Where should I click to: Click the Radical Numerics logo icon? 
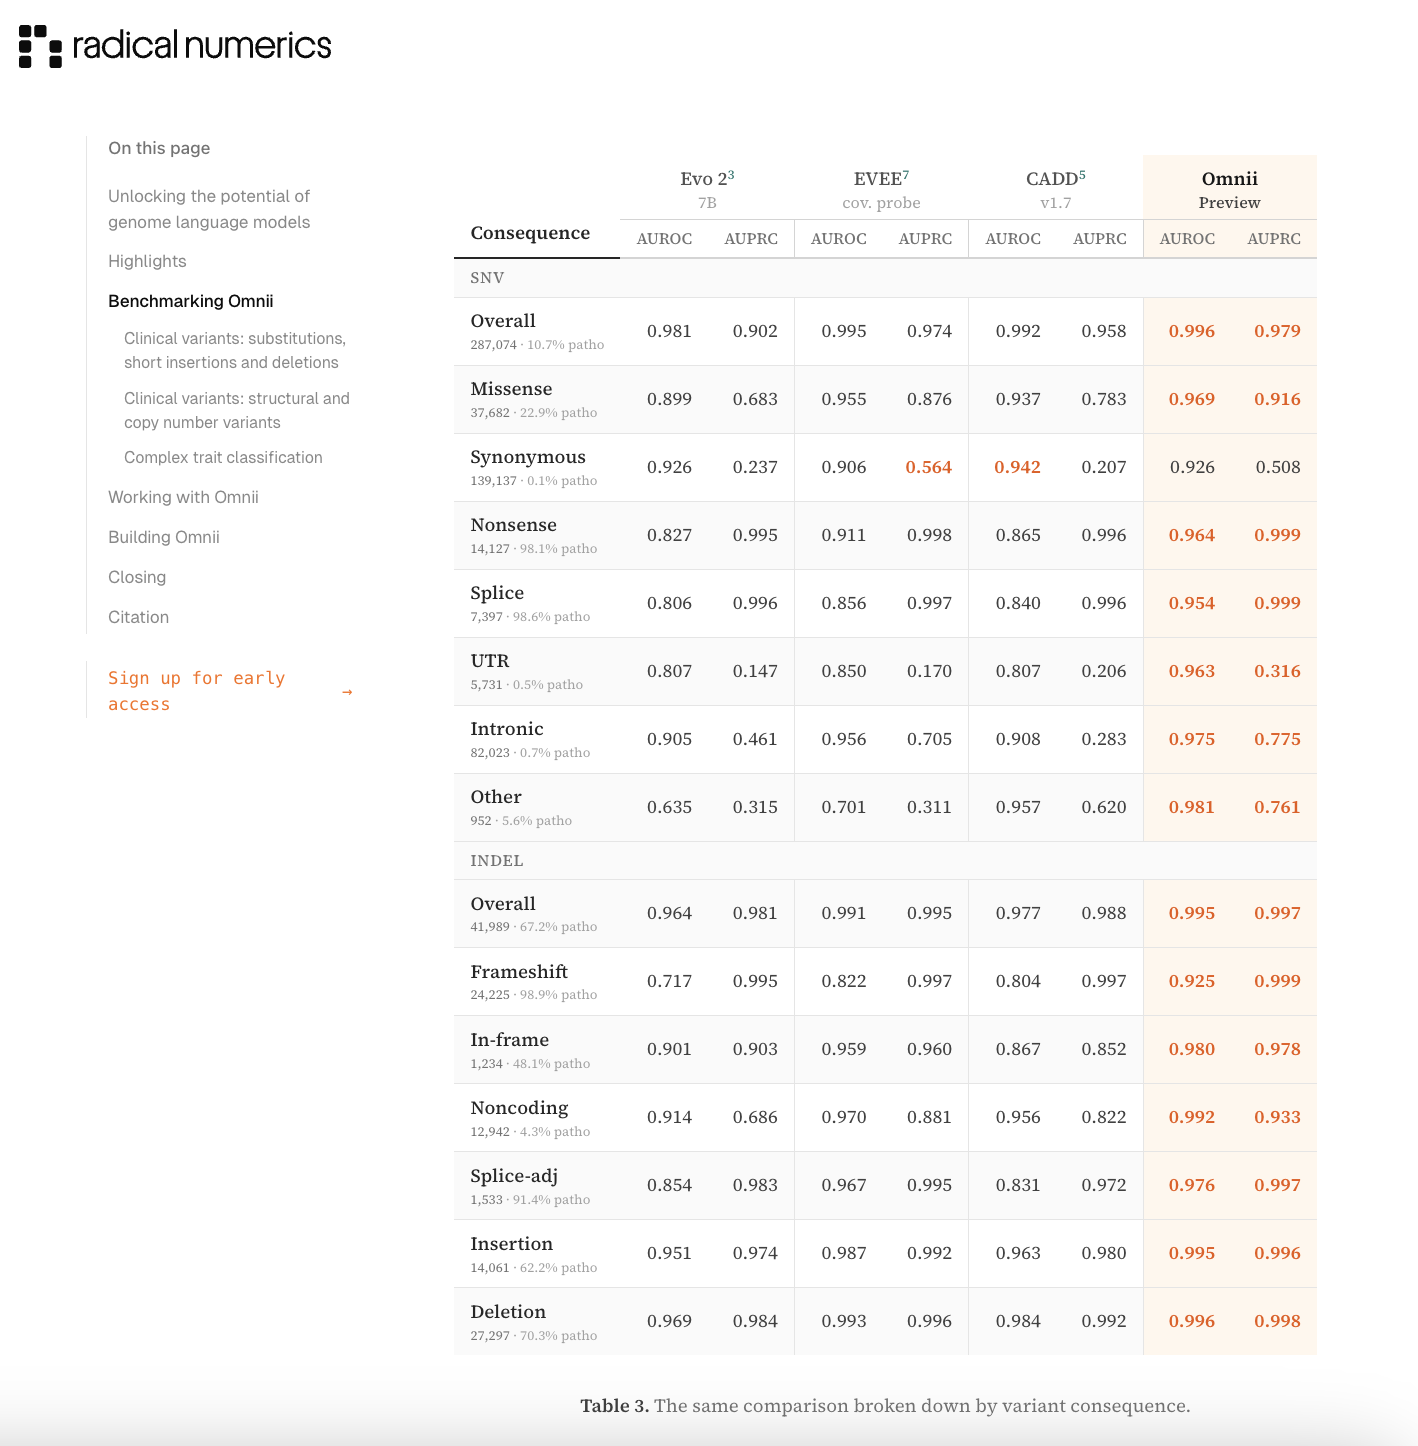tap(40, 46)
